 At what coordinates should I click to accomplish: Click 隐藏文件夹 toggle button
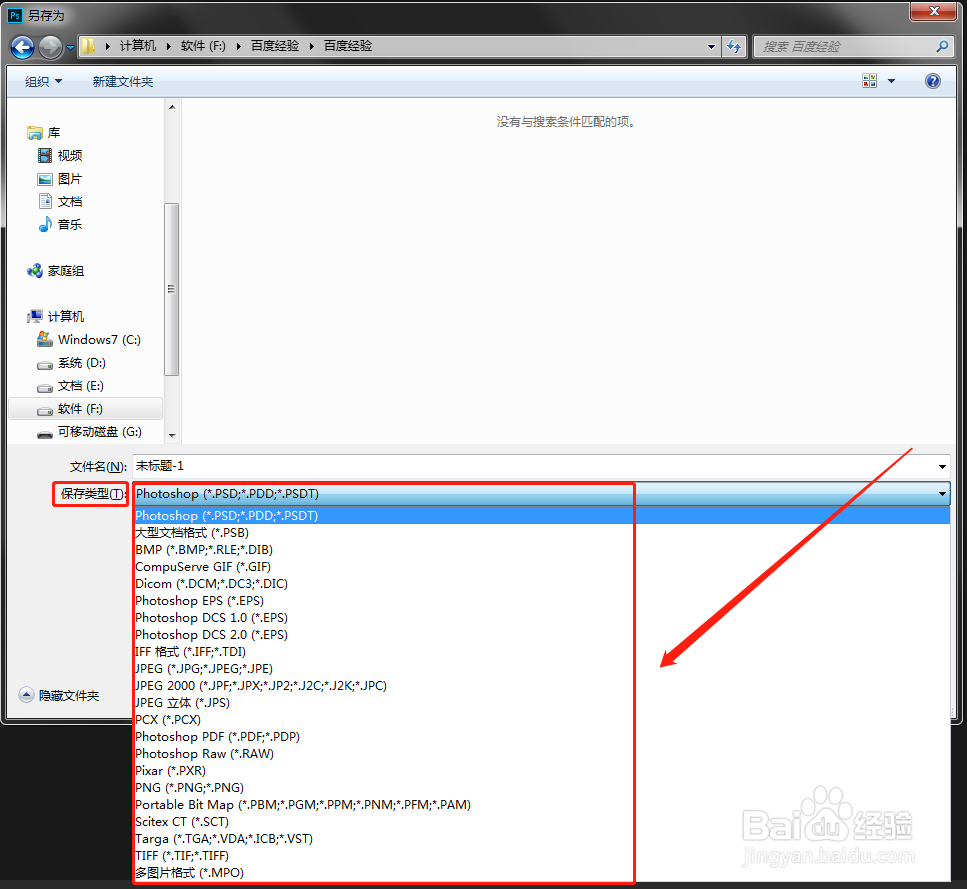(x=59, y=695)
